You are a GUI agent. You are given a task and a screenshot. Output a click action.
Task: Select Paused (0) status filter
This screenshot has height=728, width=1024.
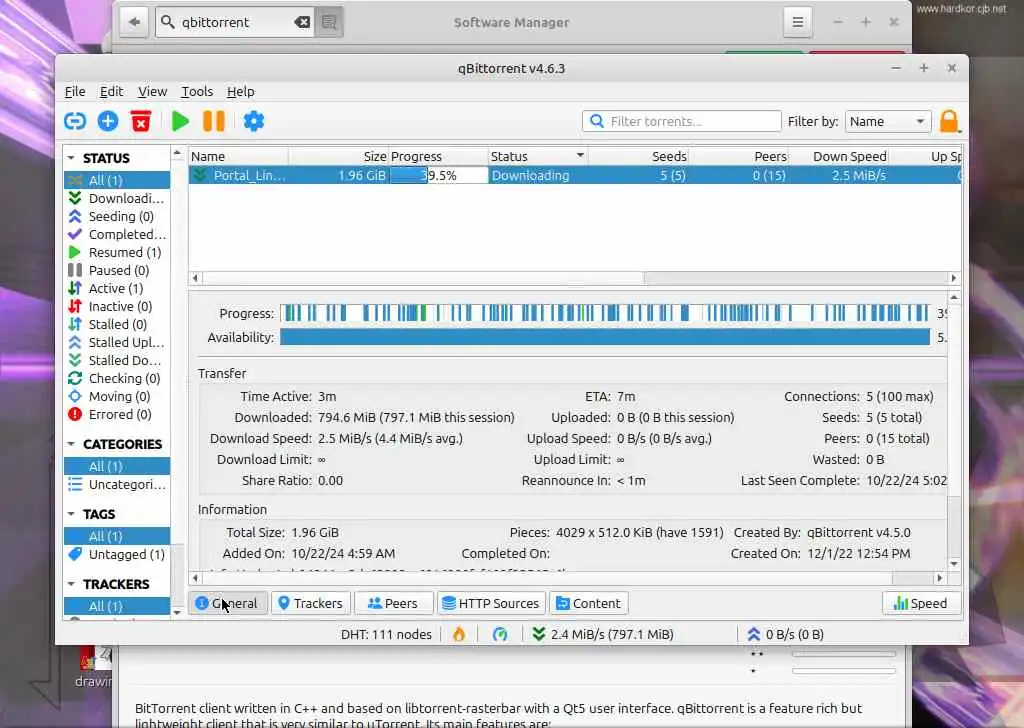pyautogui.click(x=117, y=270)
